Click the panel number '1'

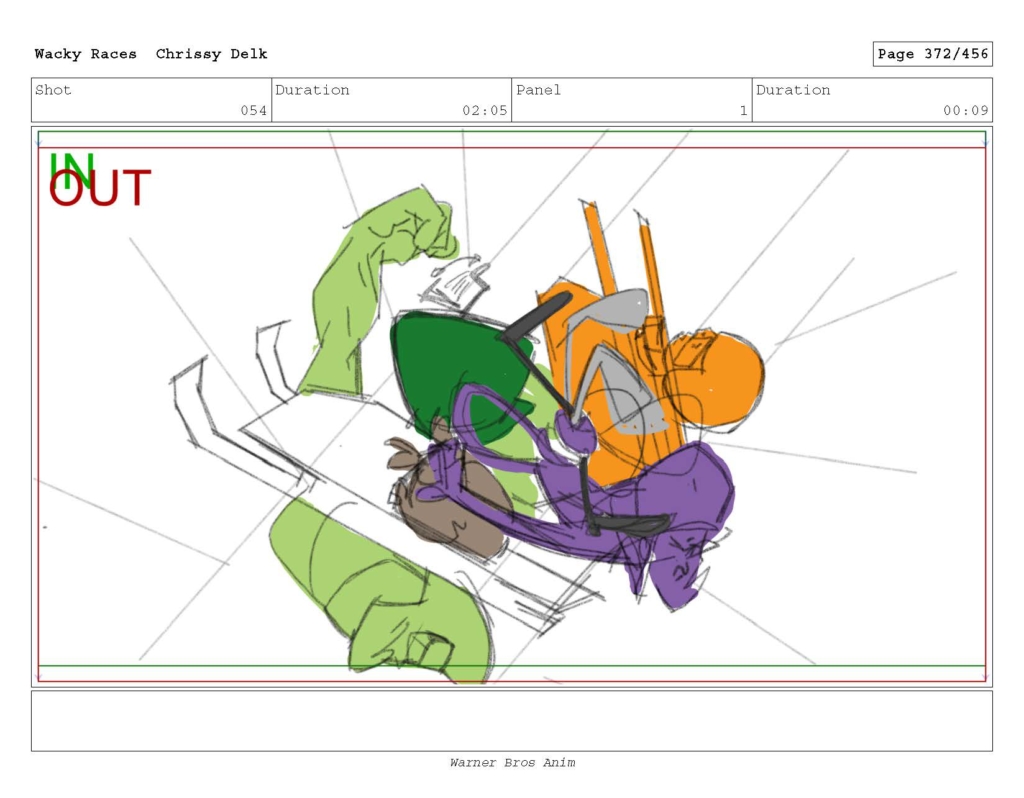click(743, 110)
